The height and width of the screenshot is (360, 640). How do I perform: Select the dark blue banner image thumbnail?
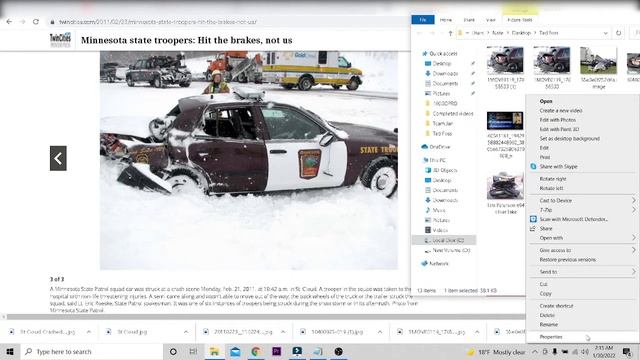pyautogui.click(x=505, y=121)
